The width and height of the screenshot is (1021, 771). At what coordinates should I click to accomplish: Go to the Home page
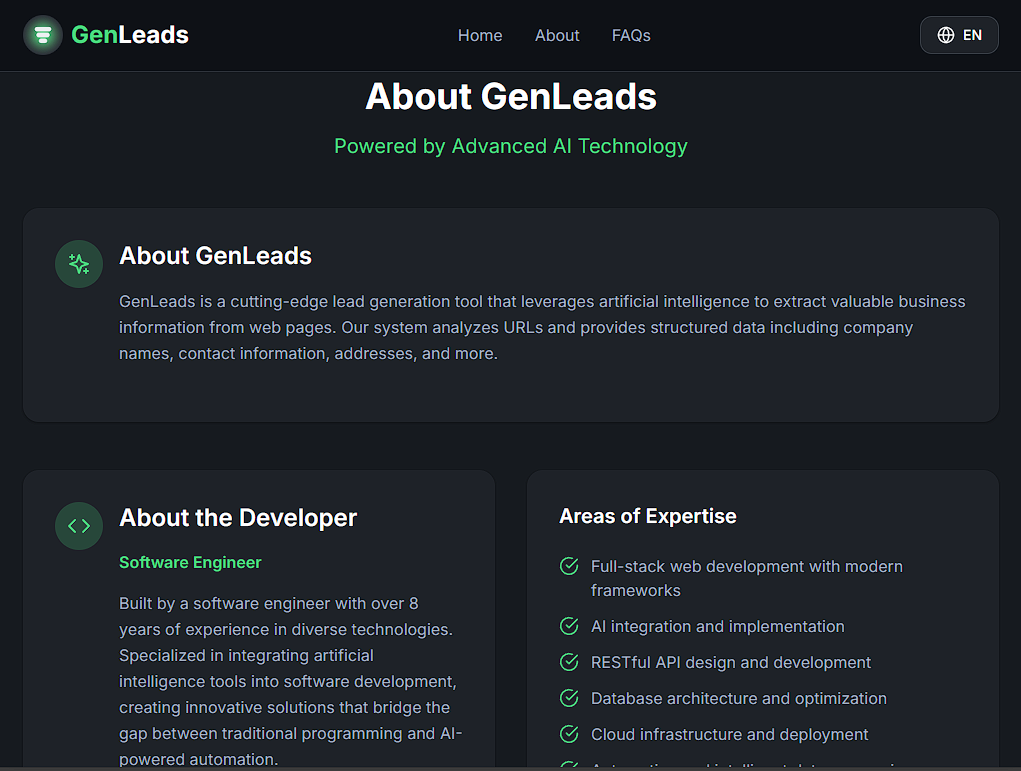click(x=480, y=35)
